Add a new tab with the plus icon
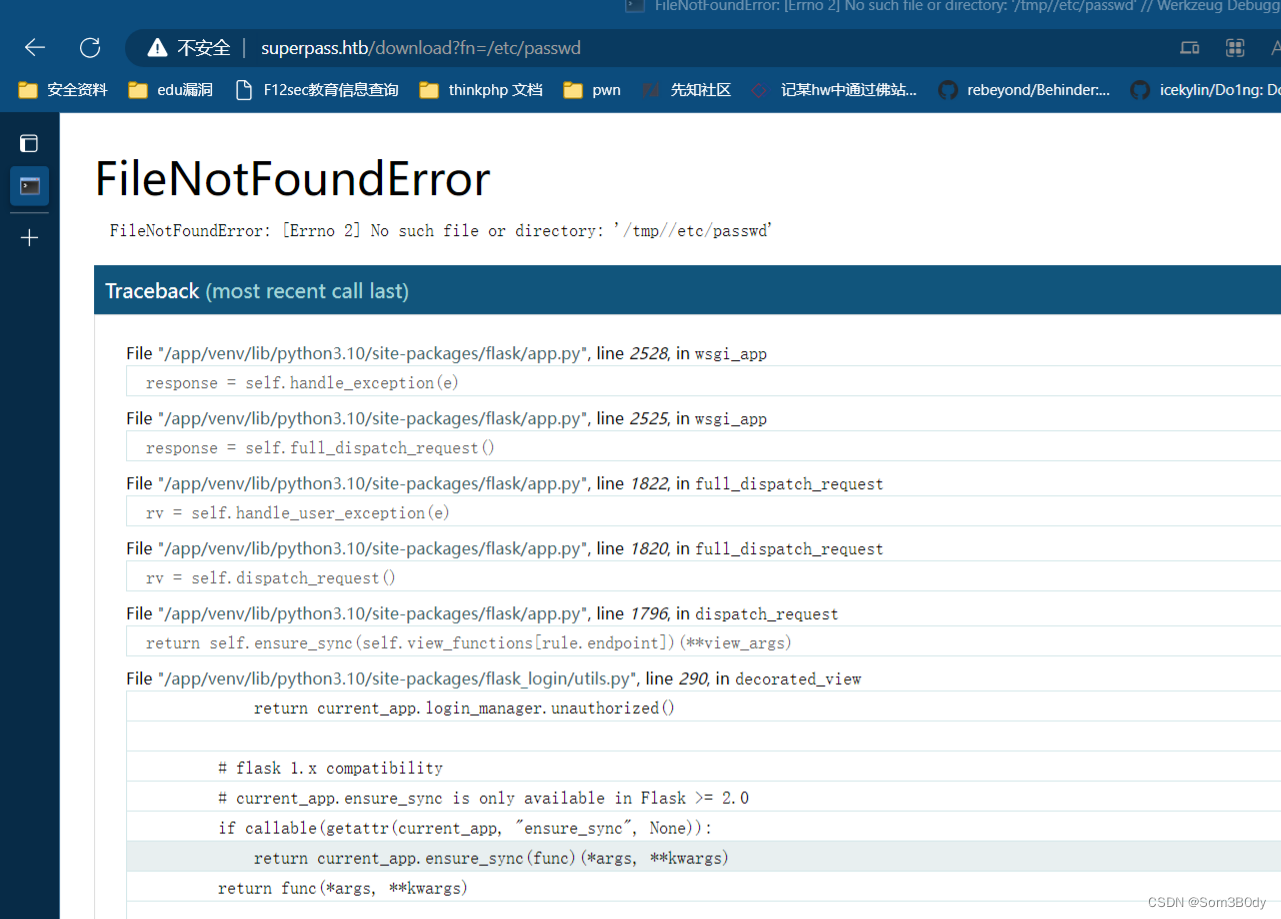This screenshot has width=1281, height=919. click(x=29, y=238)
